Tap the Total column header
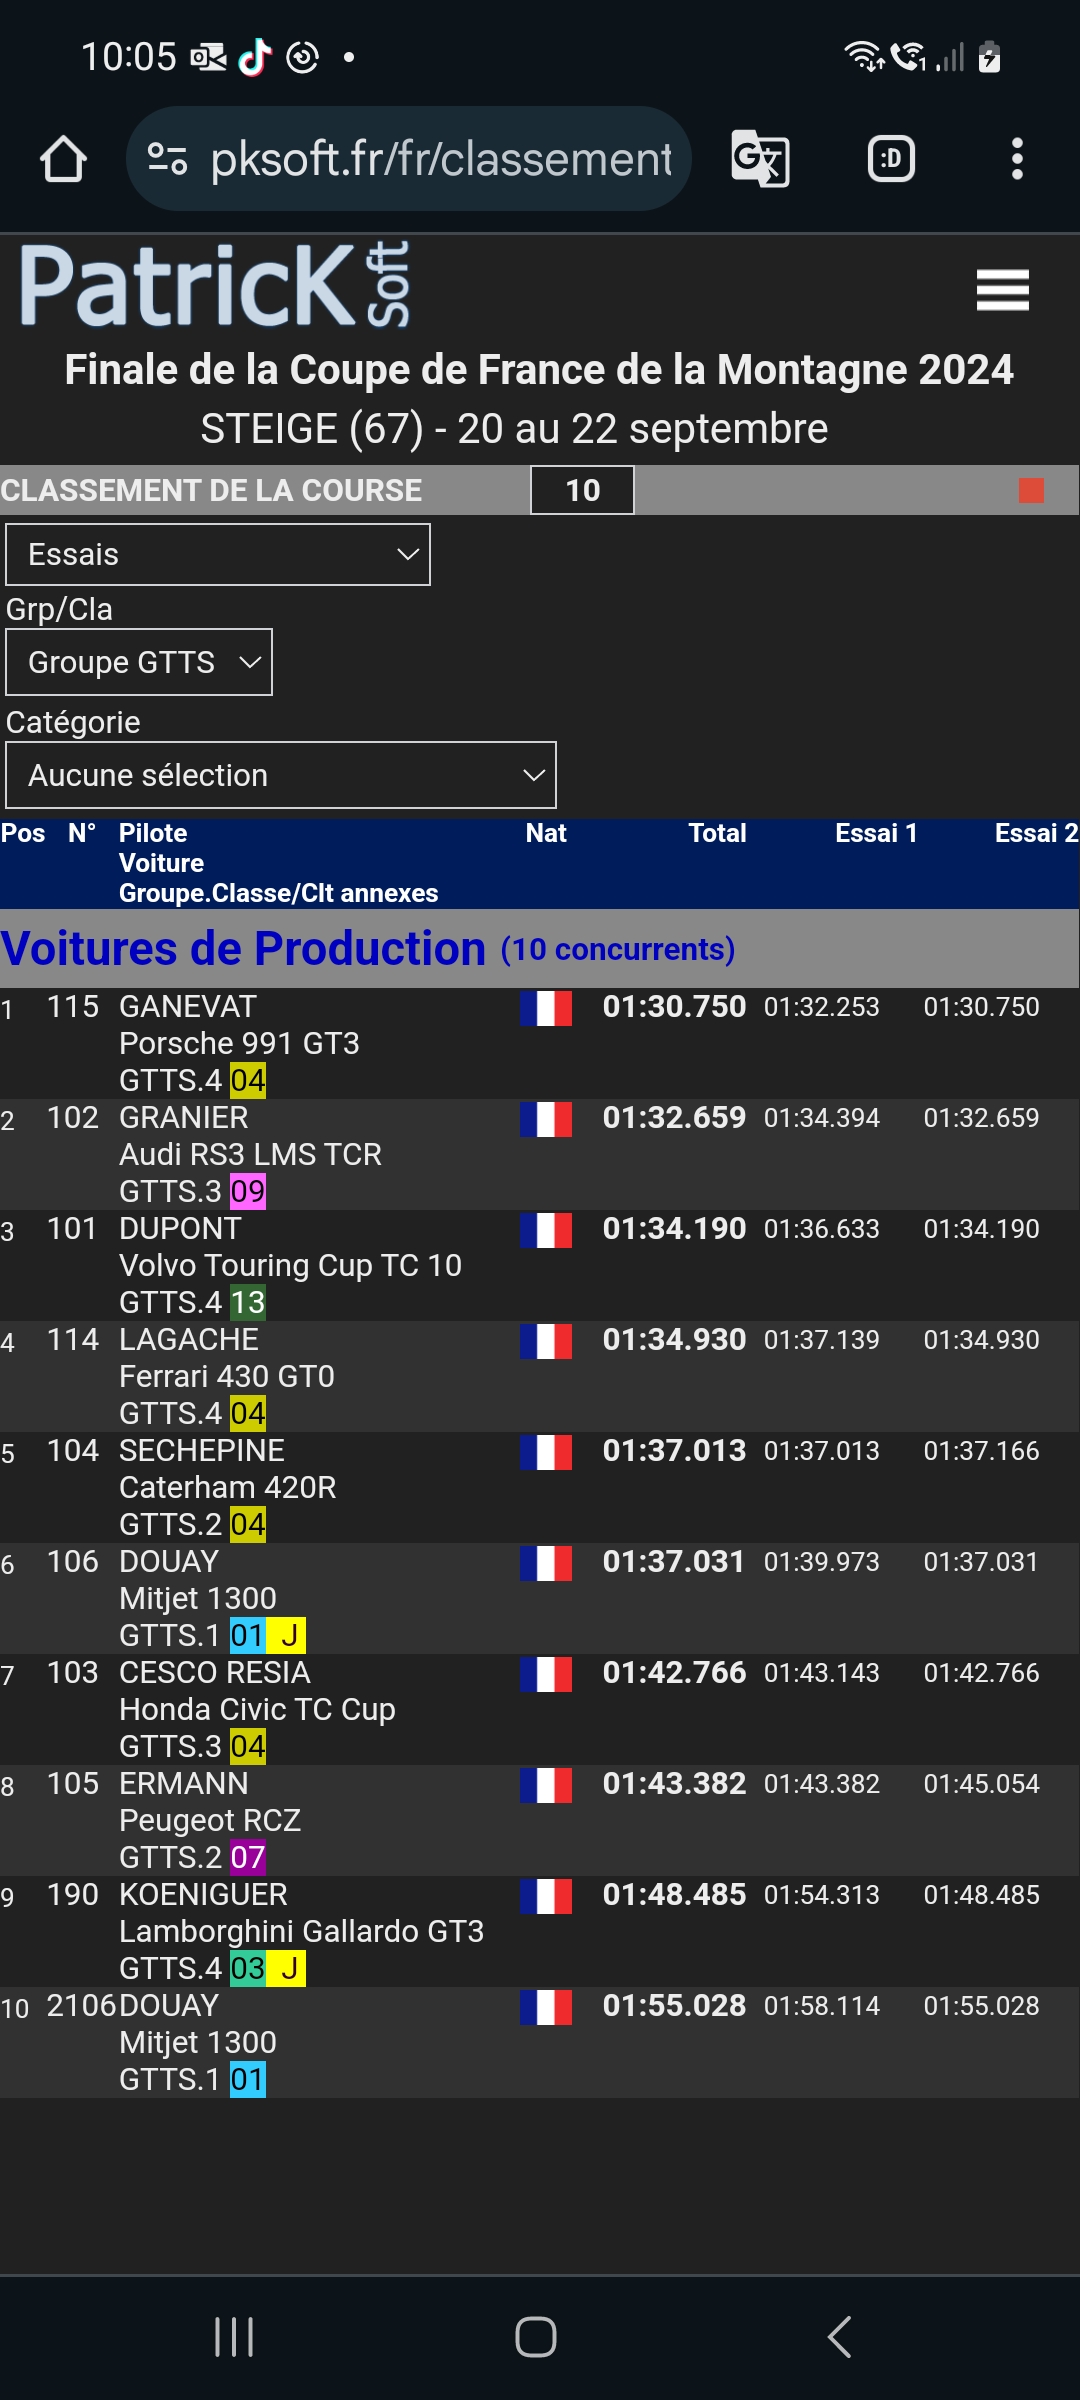 click(717, 833)
